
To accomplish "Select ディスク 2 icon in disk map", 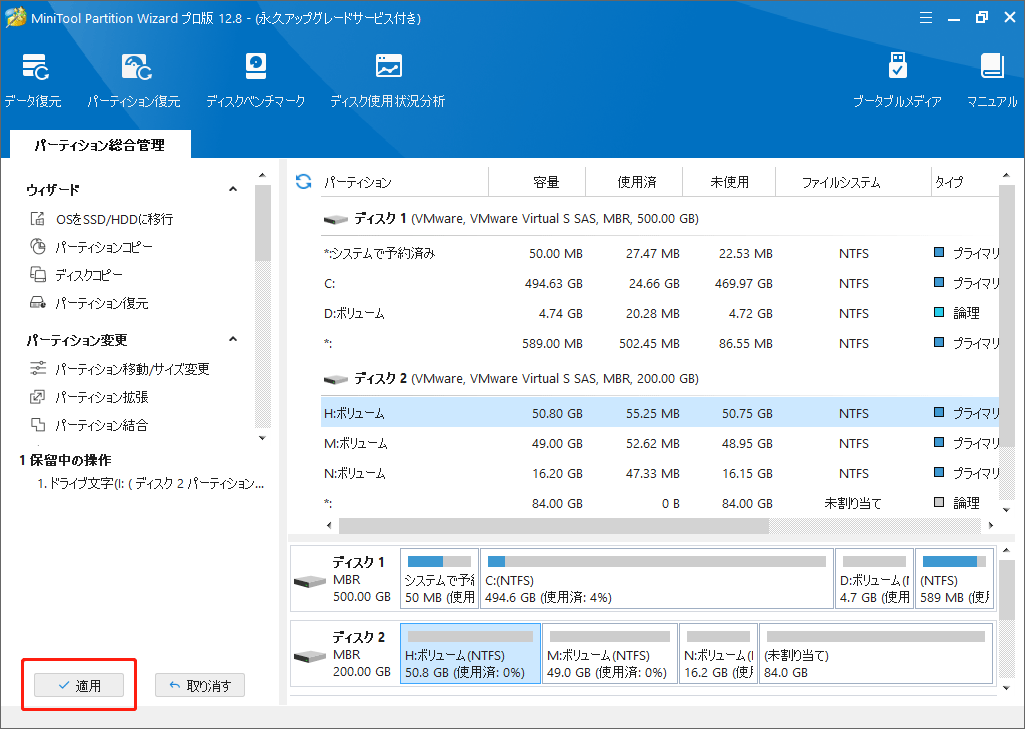I will [310, 656].
